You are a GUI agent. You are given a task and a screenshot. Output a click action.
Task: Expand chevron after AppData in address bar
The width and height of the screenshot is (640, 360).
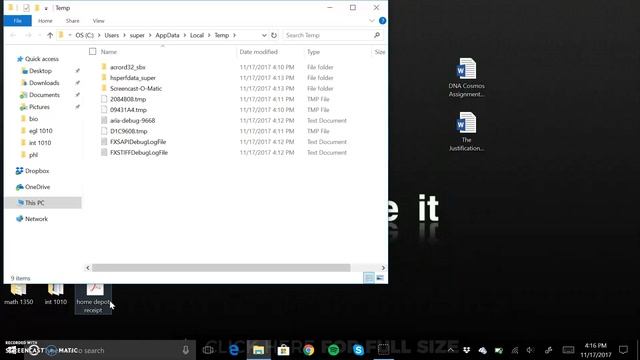184,36
